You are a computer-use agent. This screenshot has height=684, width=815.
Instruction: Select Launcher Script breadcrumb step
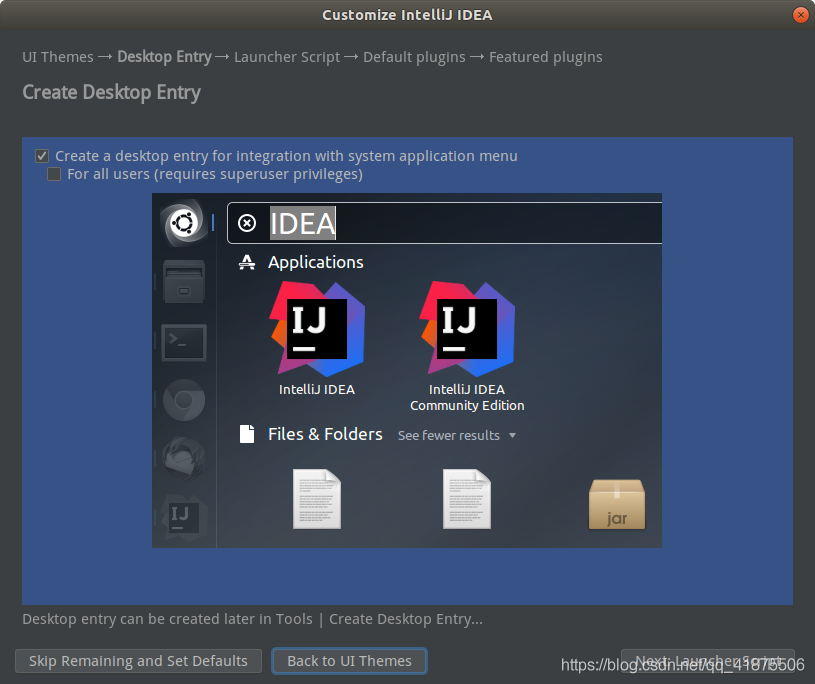(287, 57)
